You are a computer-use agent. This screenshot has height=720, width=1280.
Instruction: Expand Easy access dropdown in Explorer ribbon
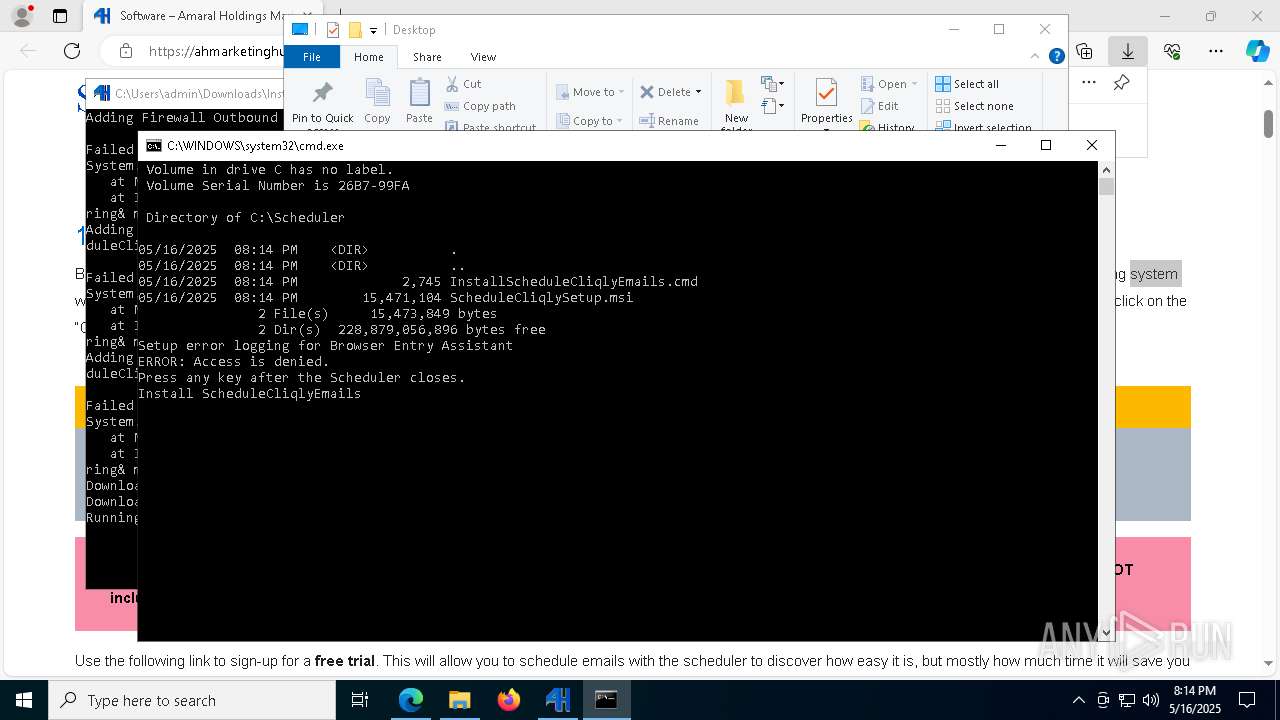click(771, 105)
